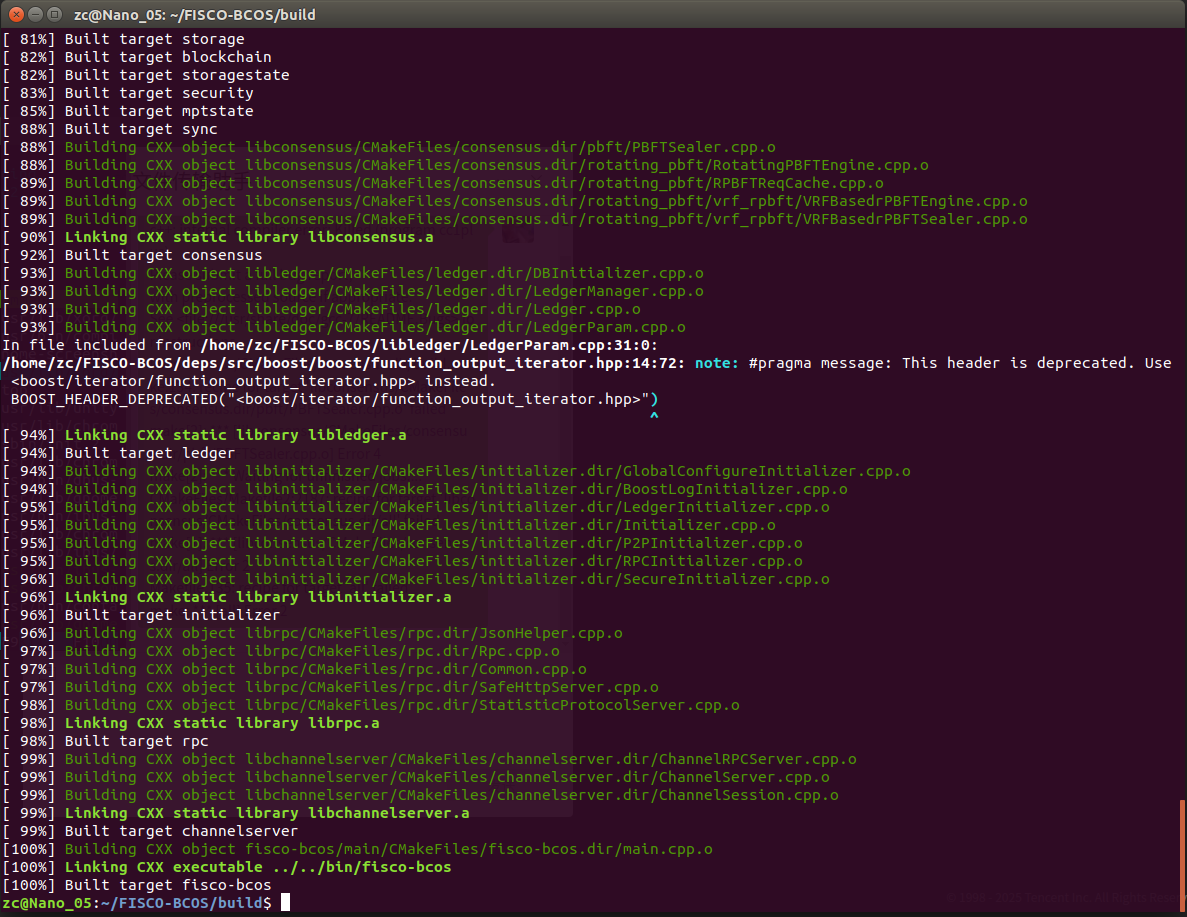Click the fisco-bcos.dir/main.cpp.o build line
This screenshot has width=1187, height=917.
coord(357,850)
